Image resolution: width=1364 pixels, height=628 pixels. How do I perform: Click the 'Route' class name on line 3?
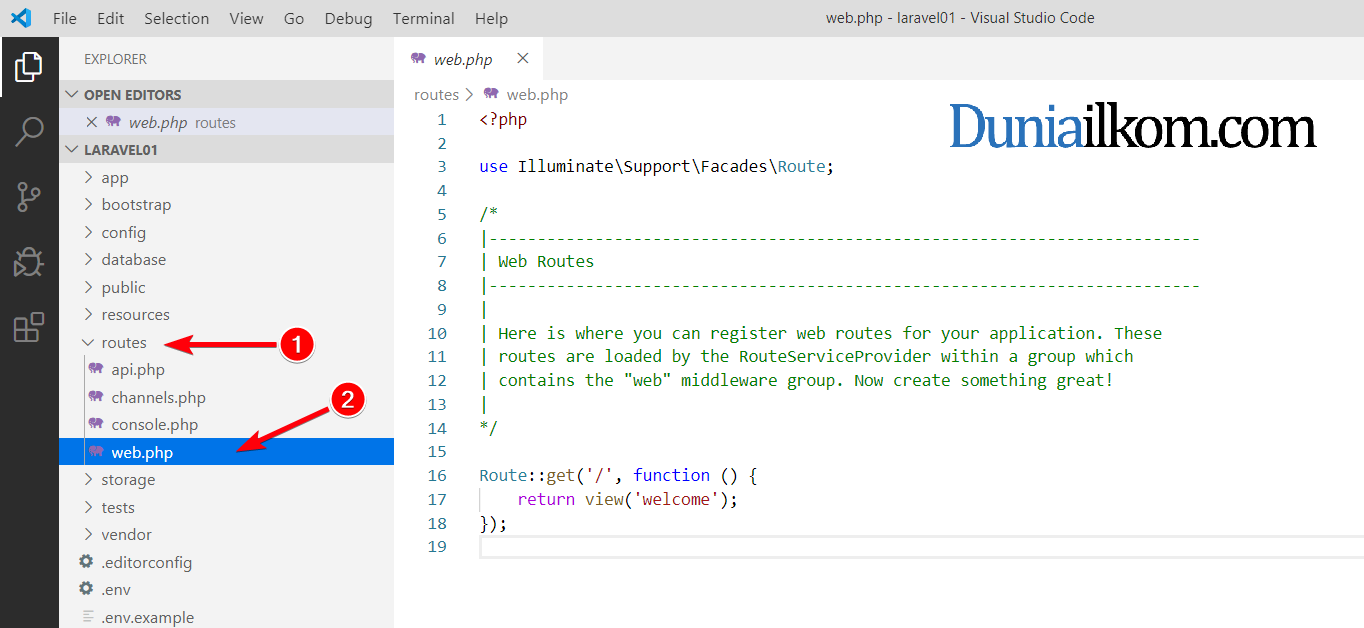click(x=801, y=166)
